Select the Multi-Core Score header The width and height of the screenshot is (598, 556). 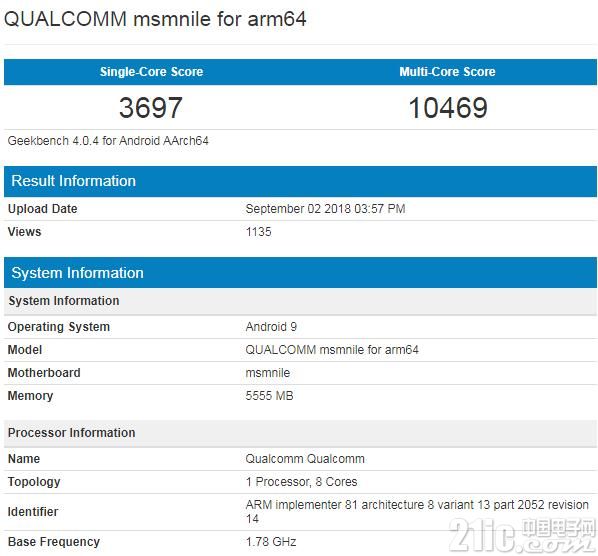[x=447, y=72]
